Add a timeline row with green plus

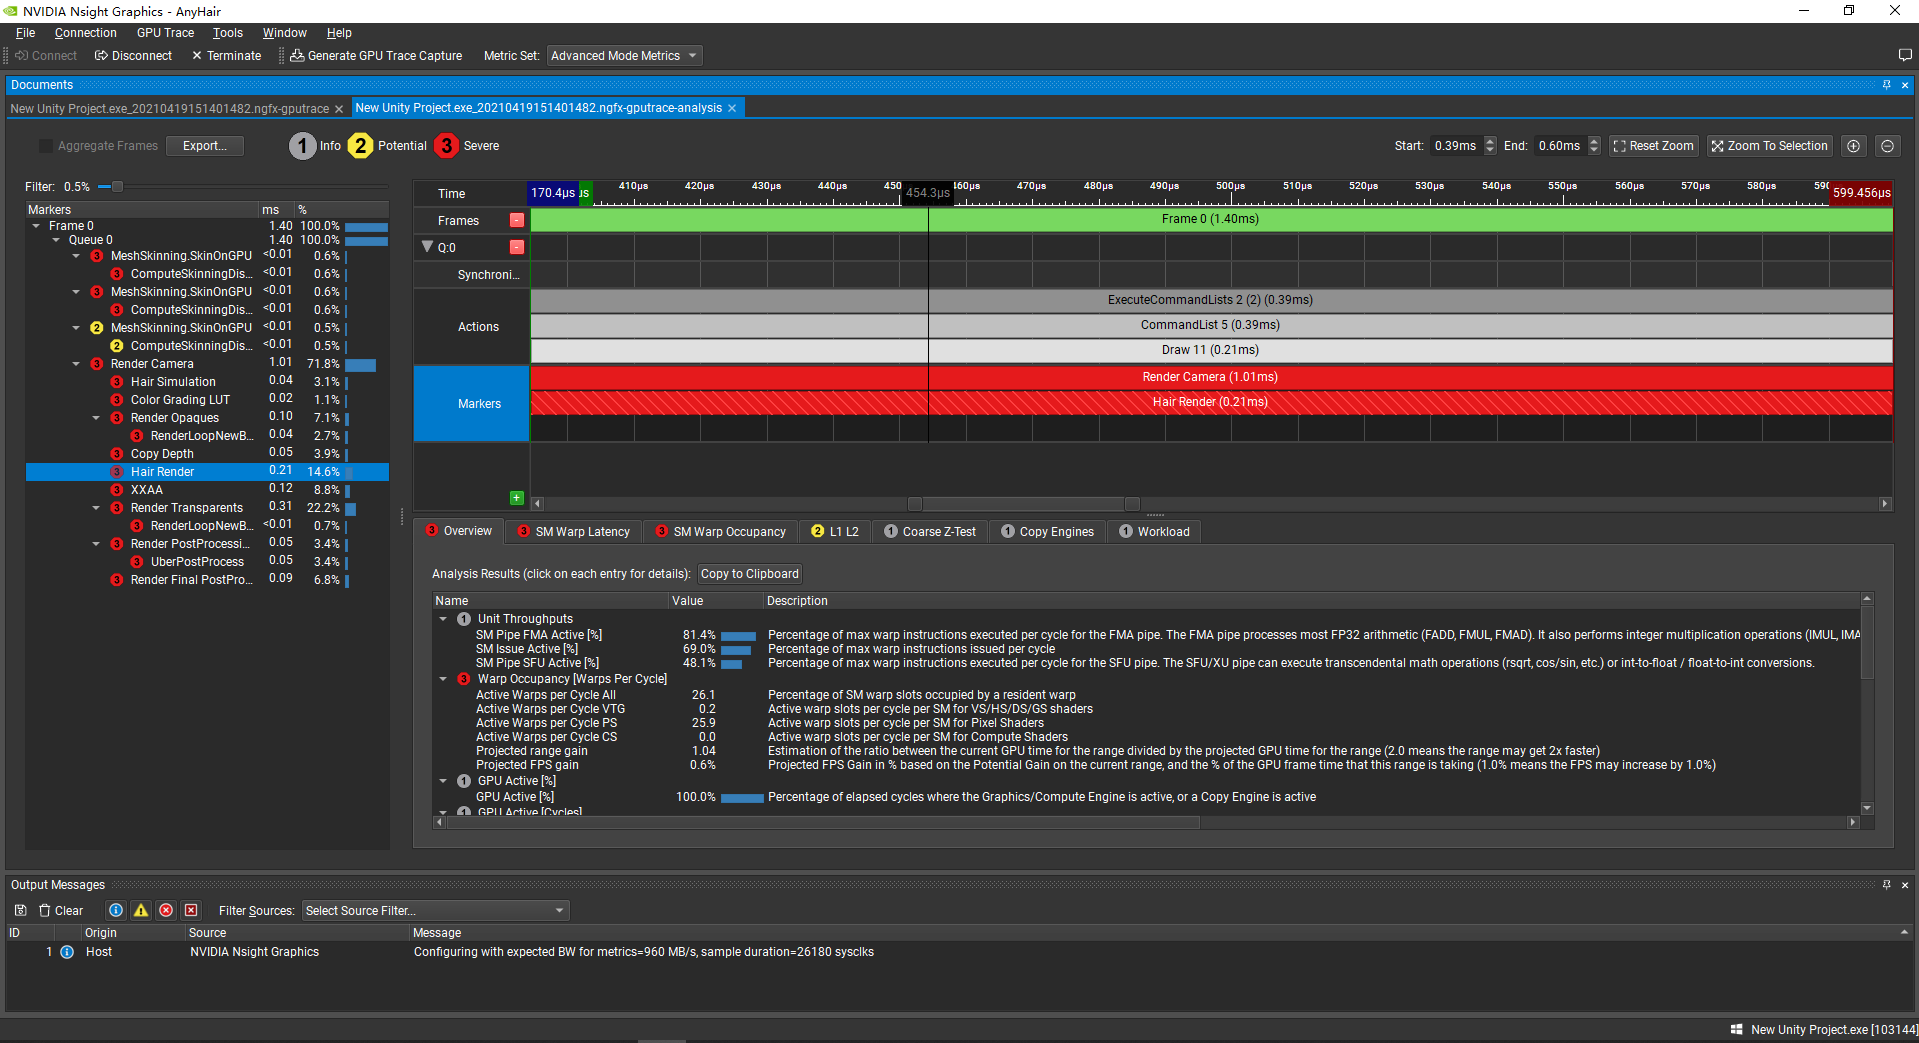(x=517, y=498)
